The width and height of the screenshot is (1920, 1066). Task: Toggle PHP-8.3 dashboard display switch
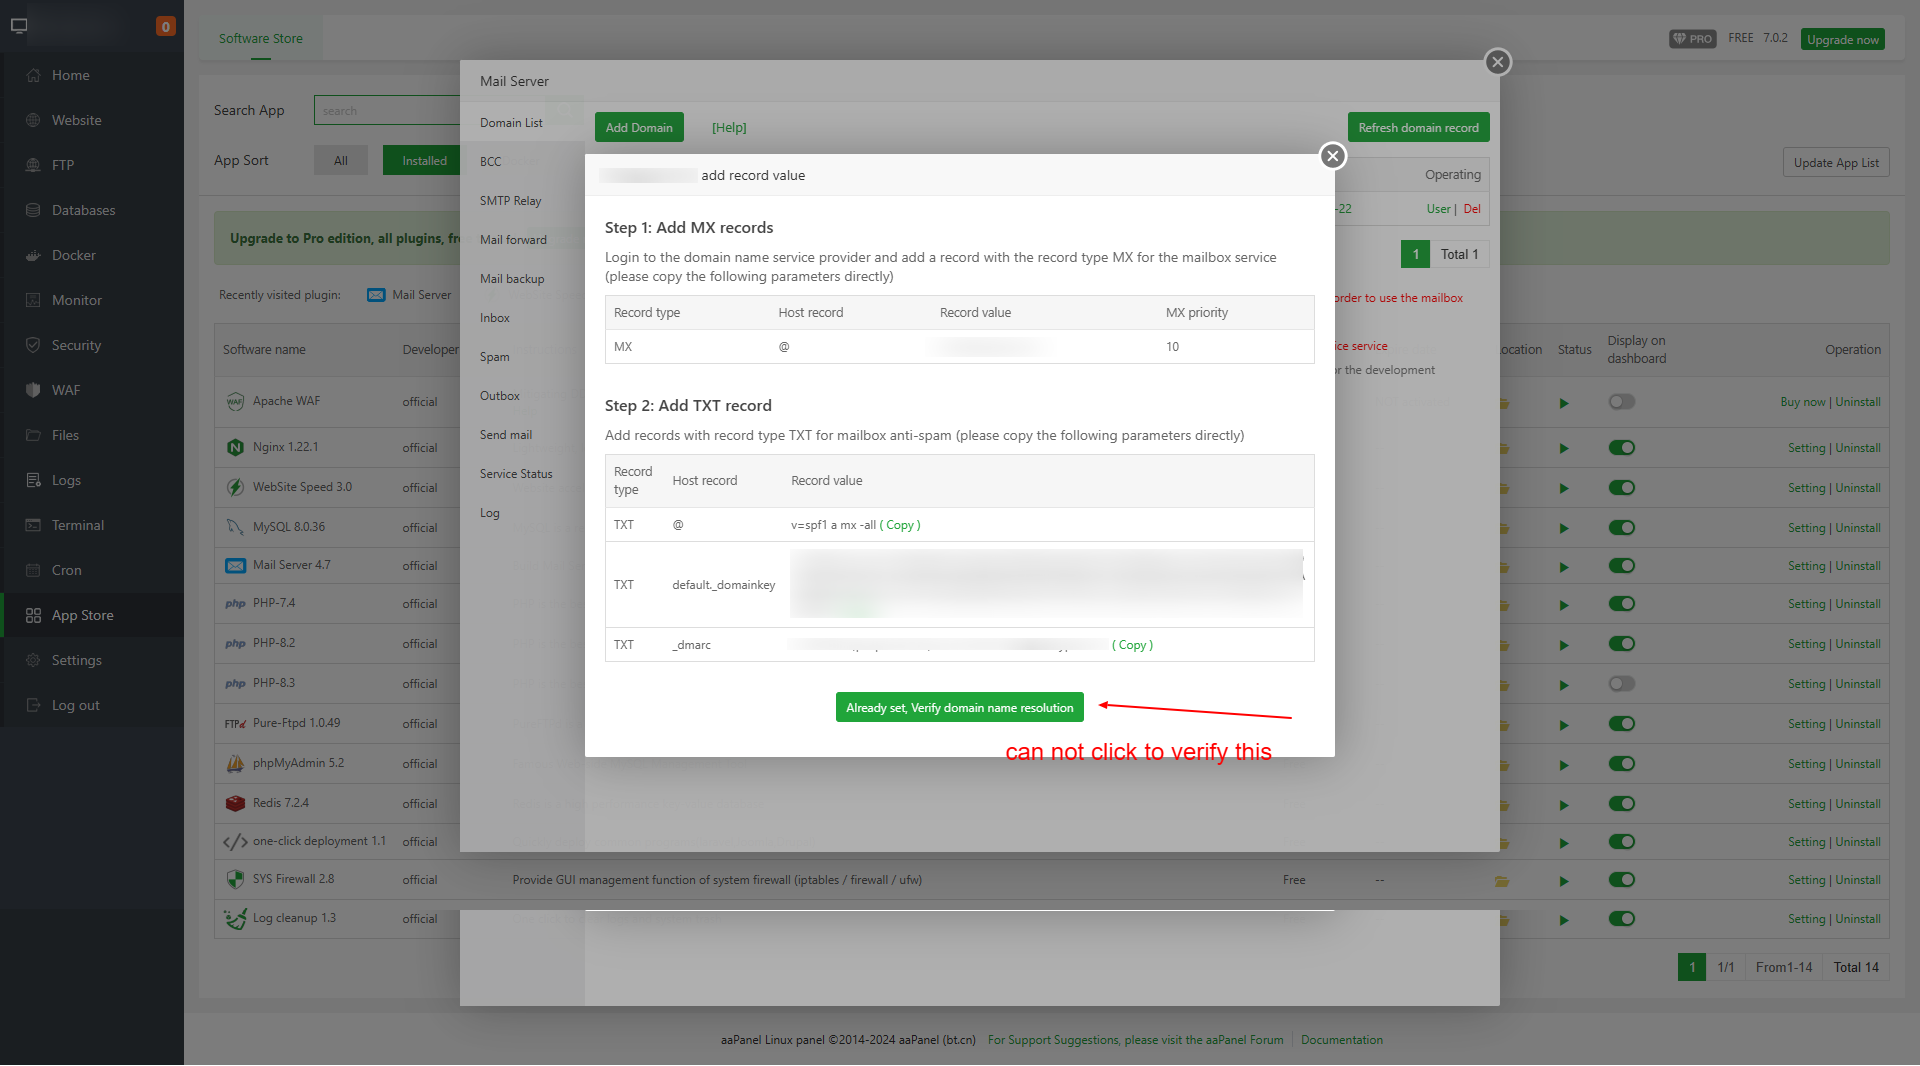coord(1621,684)
